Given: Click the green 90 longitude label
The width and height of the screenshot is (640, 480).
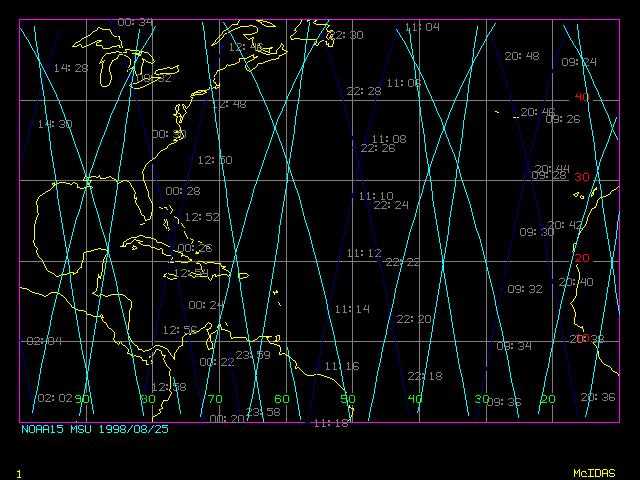Looking at the screenshot, I should click(x=82, y=399).
